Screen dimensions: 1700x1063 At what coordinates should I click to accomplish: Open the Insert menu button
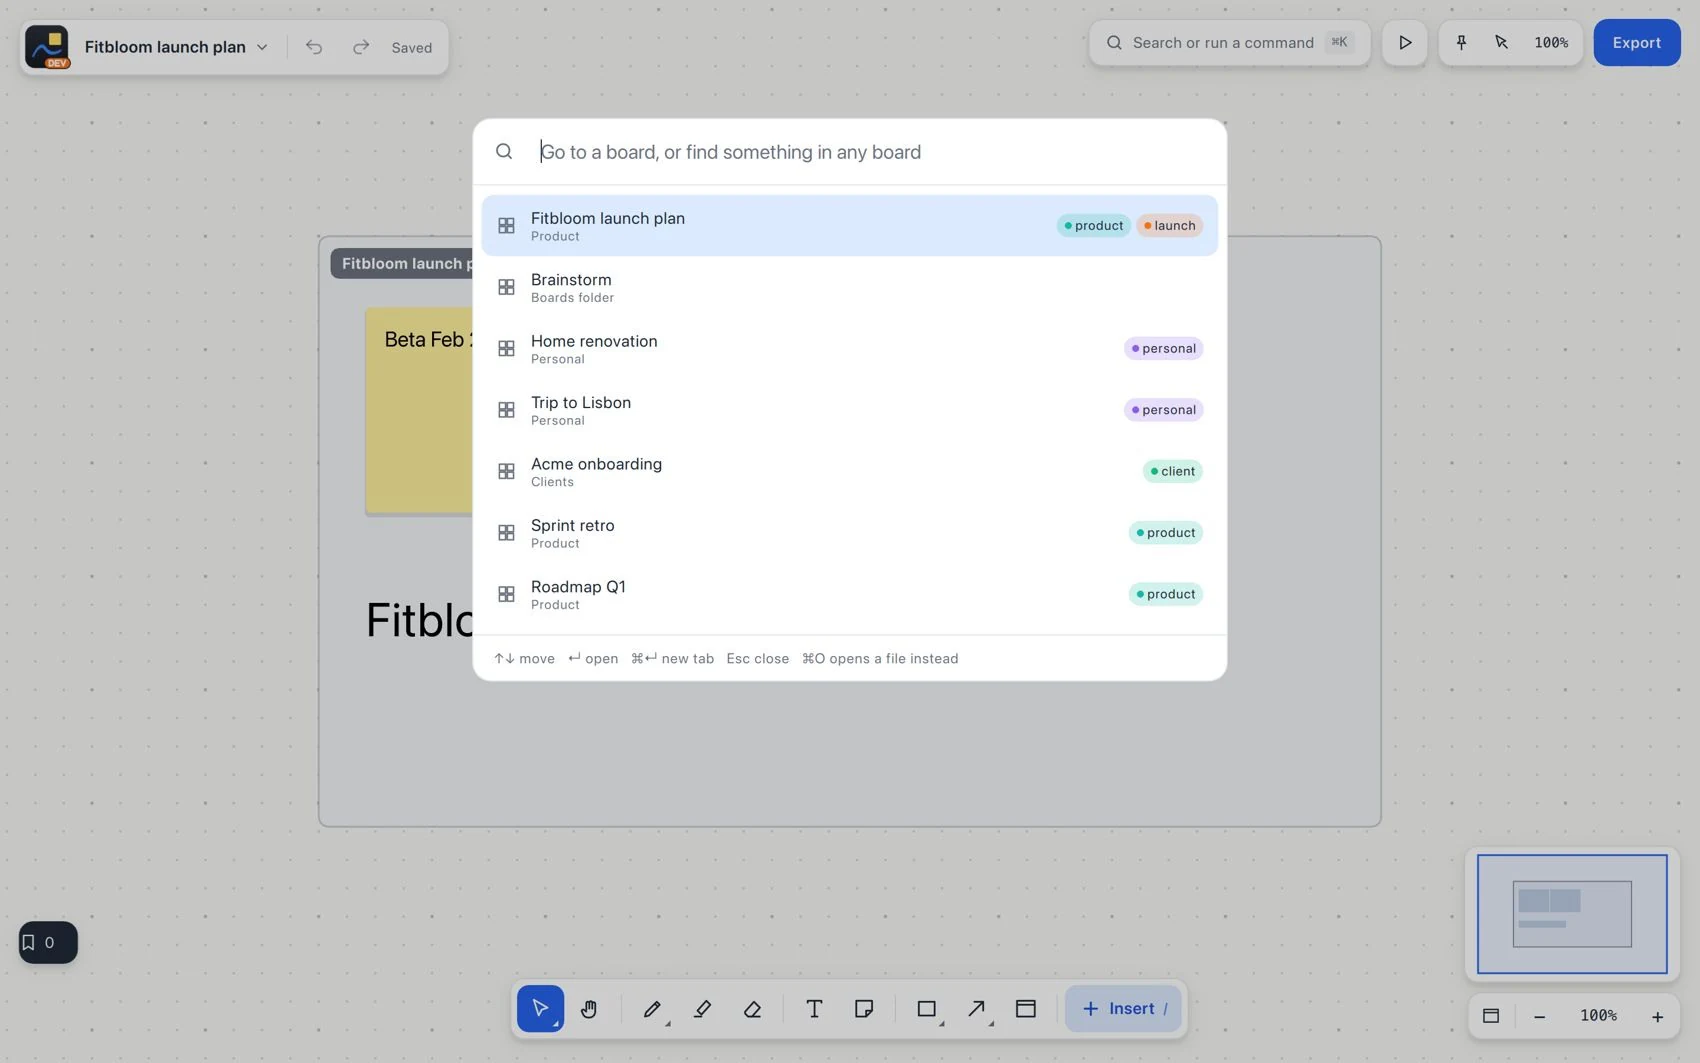pos(1123,1008)
